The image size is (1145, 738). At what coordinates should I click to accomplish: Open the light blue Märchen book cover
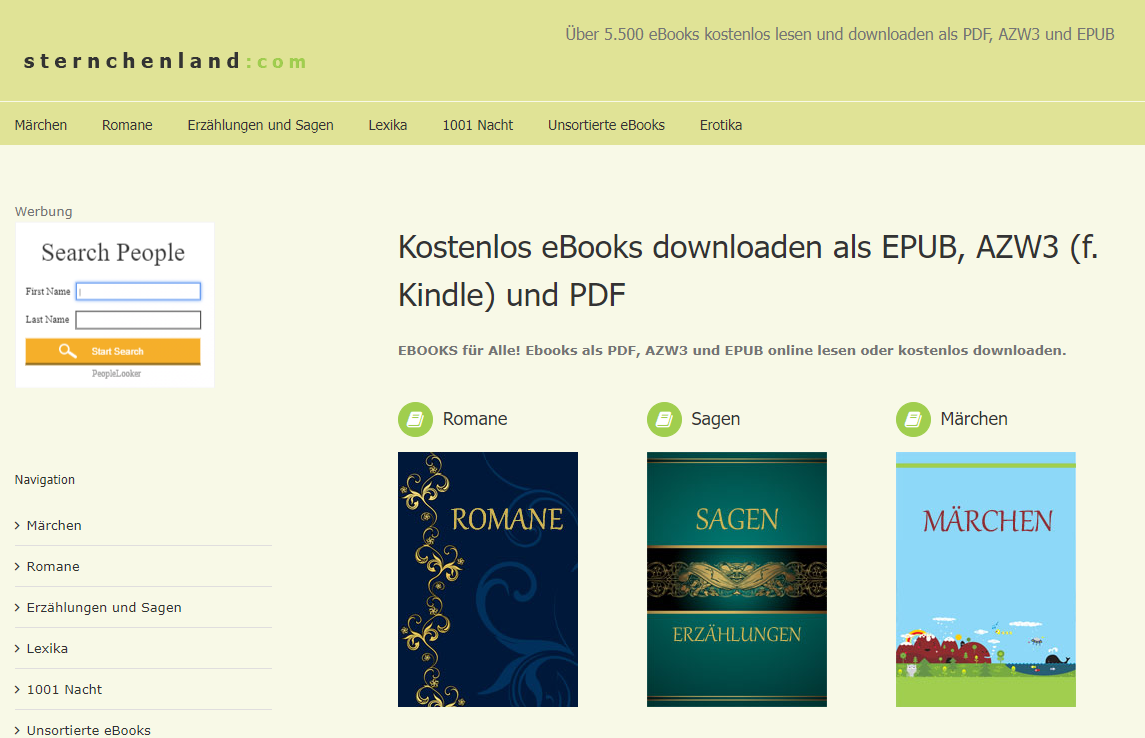(x=986, y=579)
